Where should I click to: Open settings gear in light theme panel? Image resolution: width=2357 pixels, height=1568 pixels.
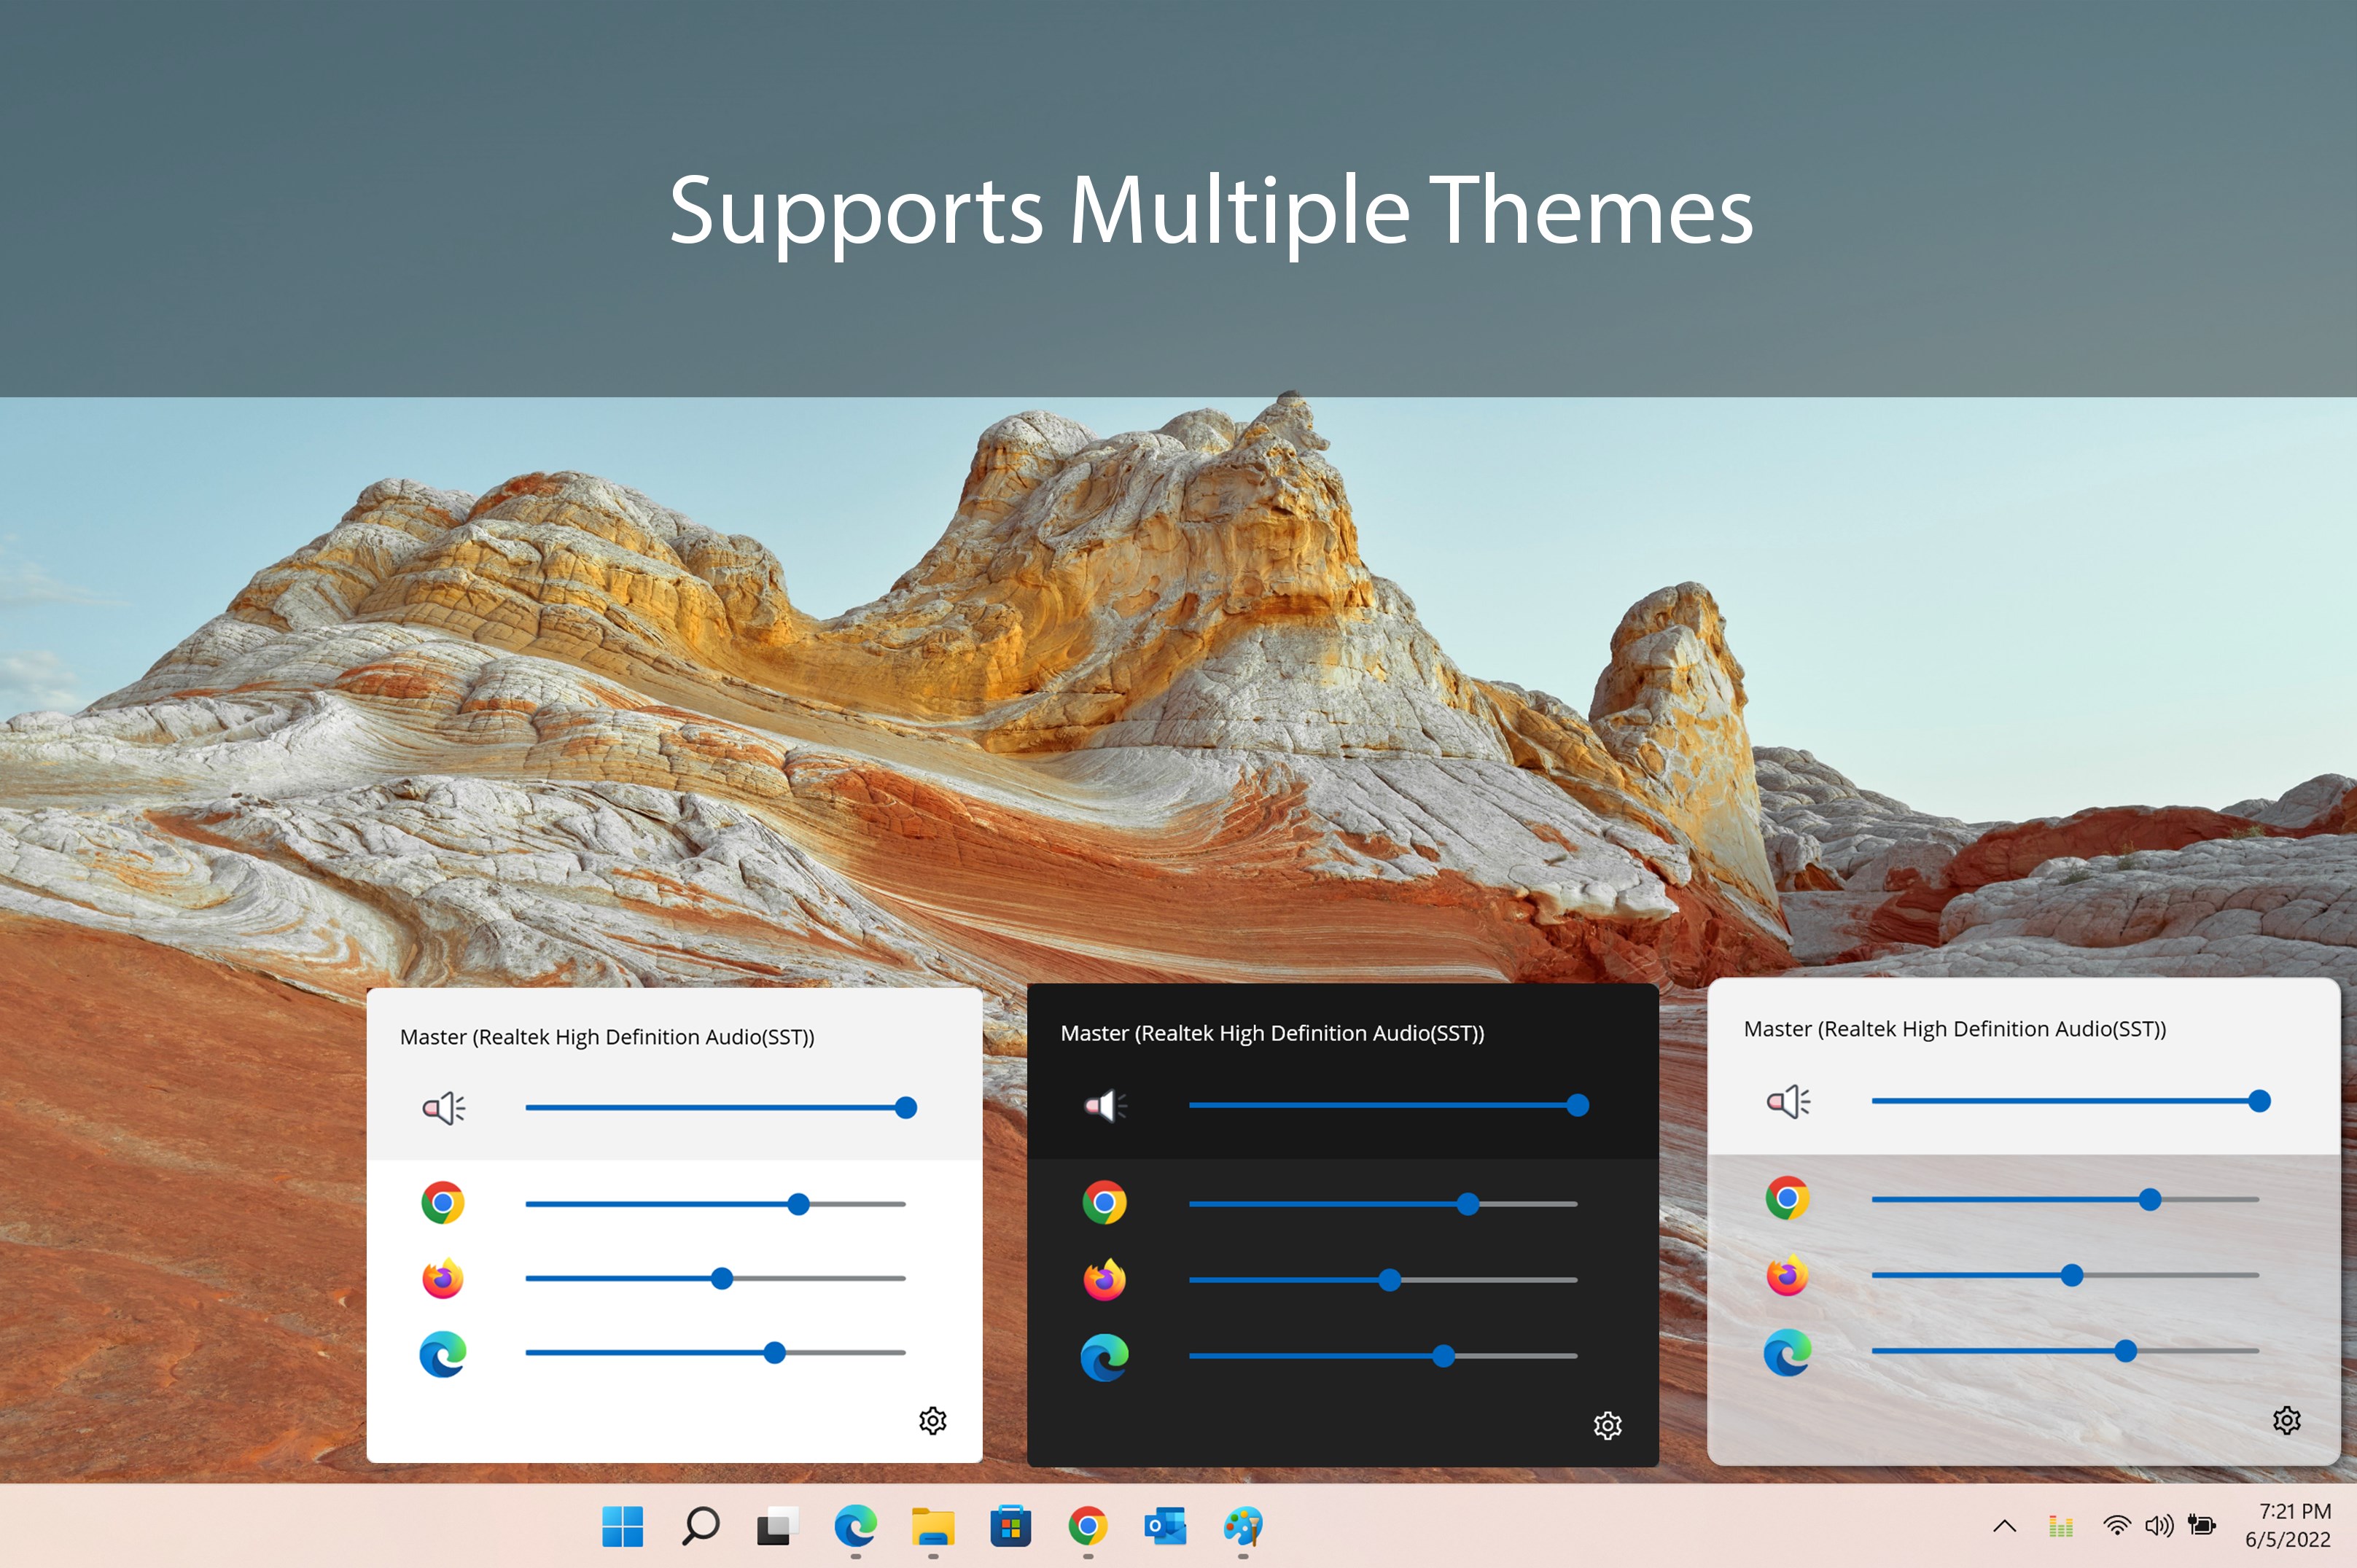click(932, 1420)
